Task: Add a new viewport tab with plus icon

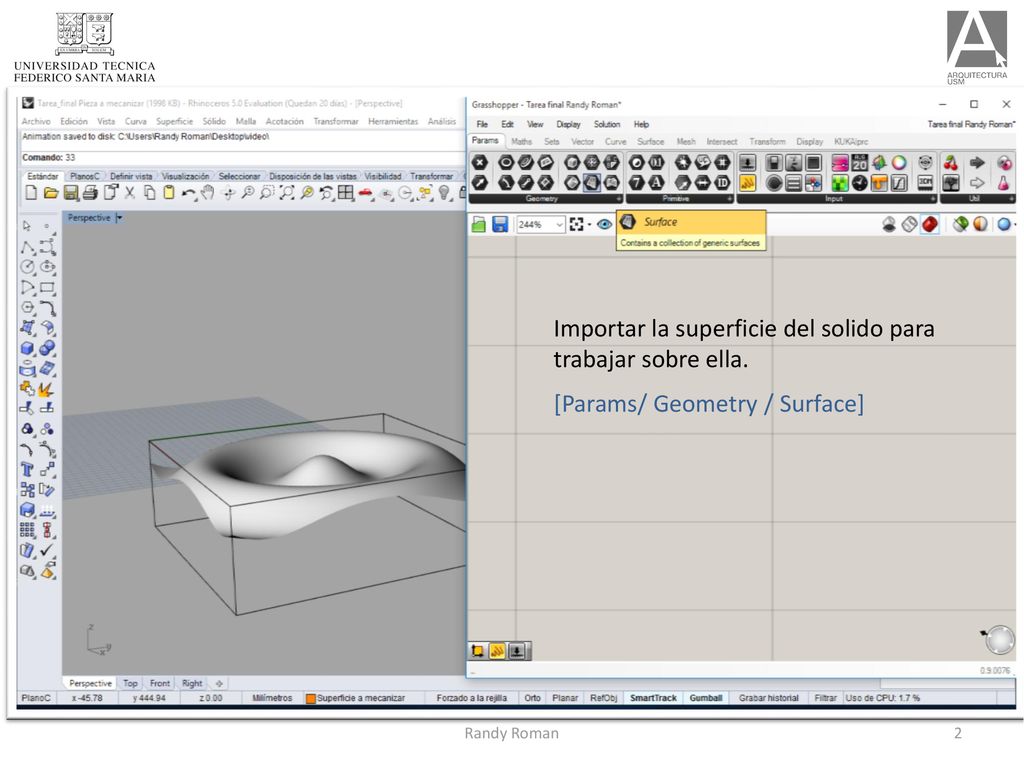Action: coord(219,683)
